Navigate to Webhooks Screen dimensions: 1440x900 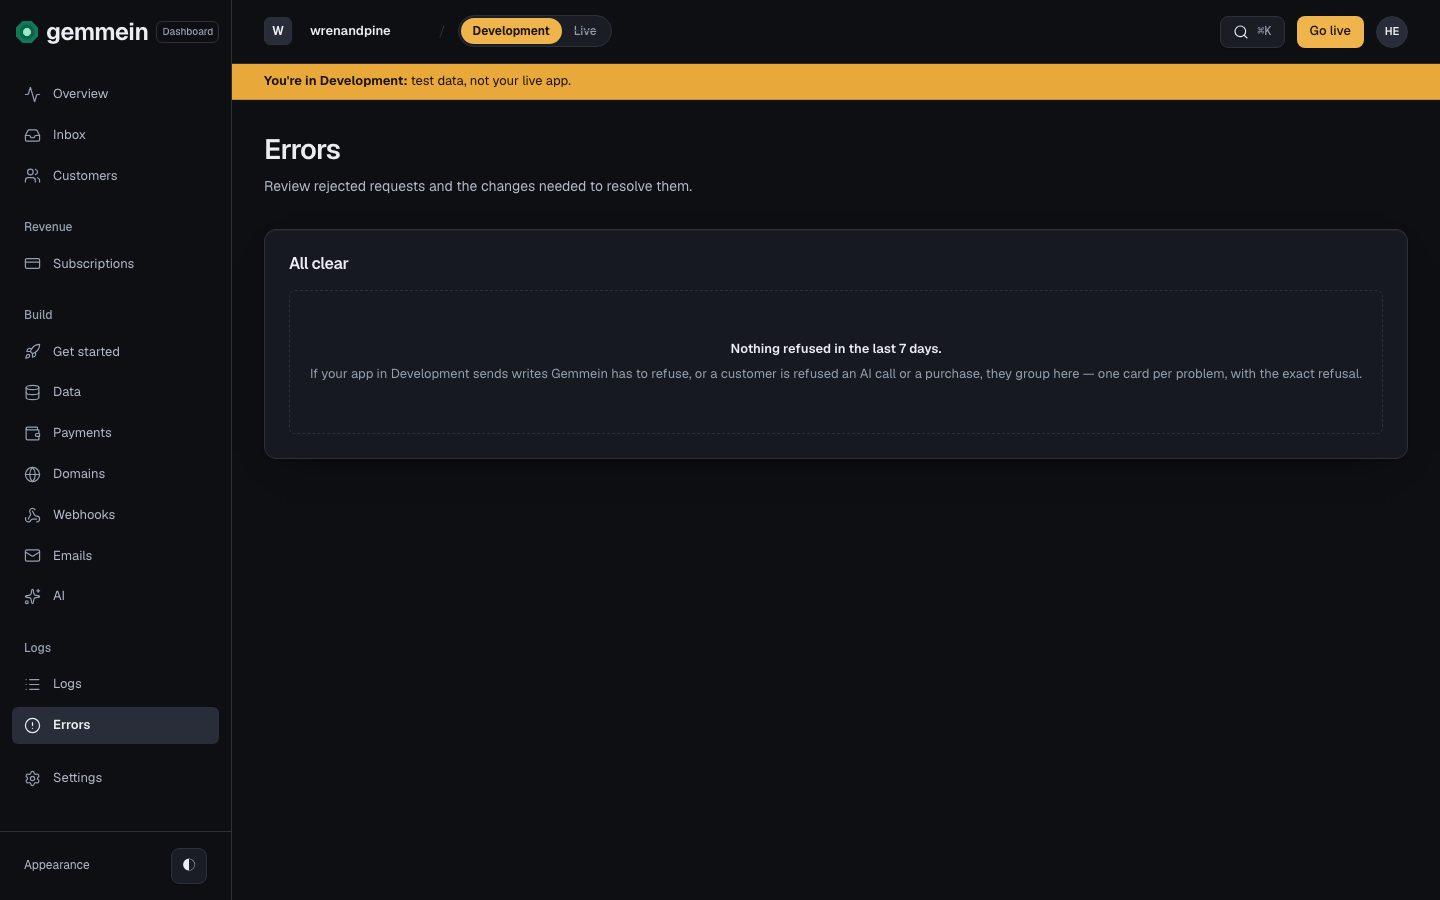[x=115, y=515]
